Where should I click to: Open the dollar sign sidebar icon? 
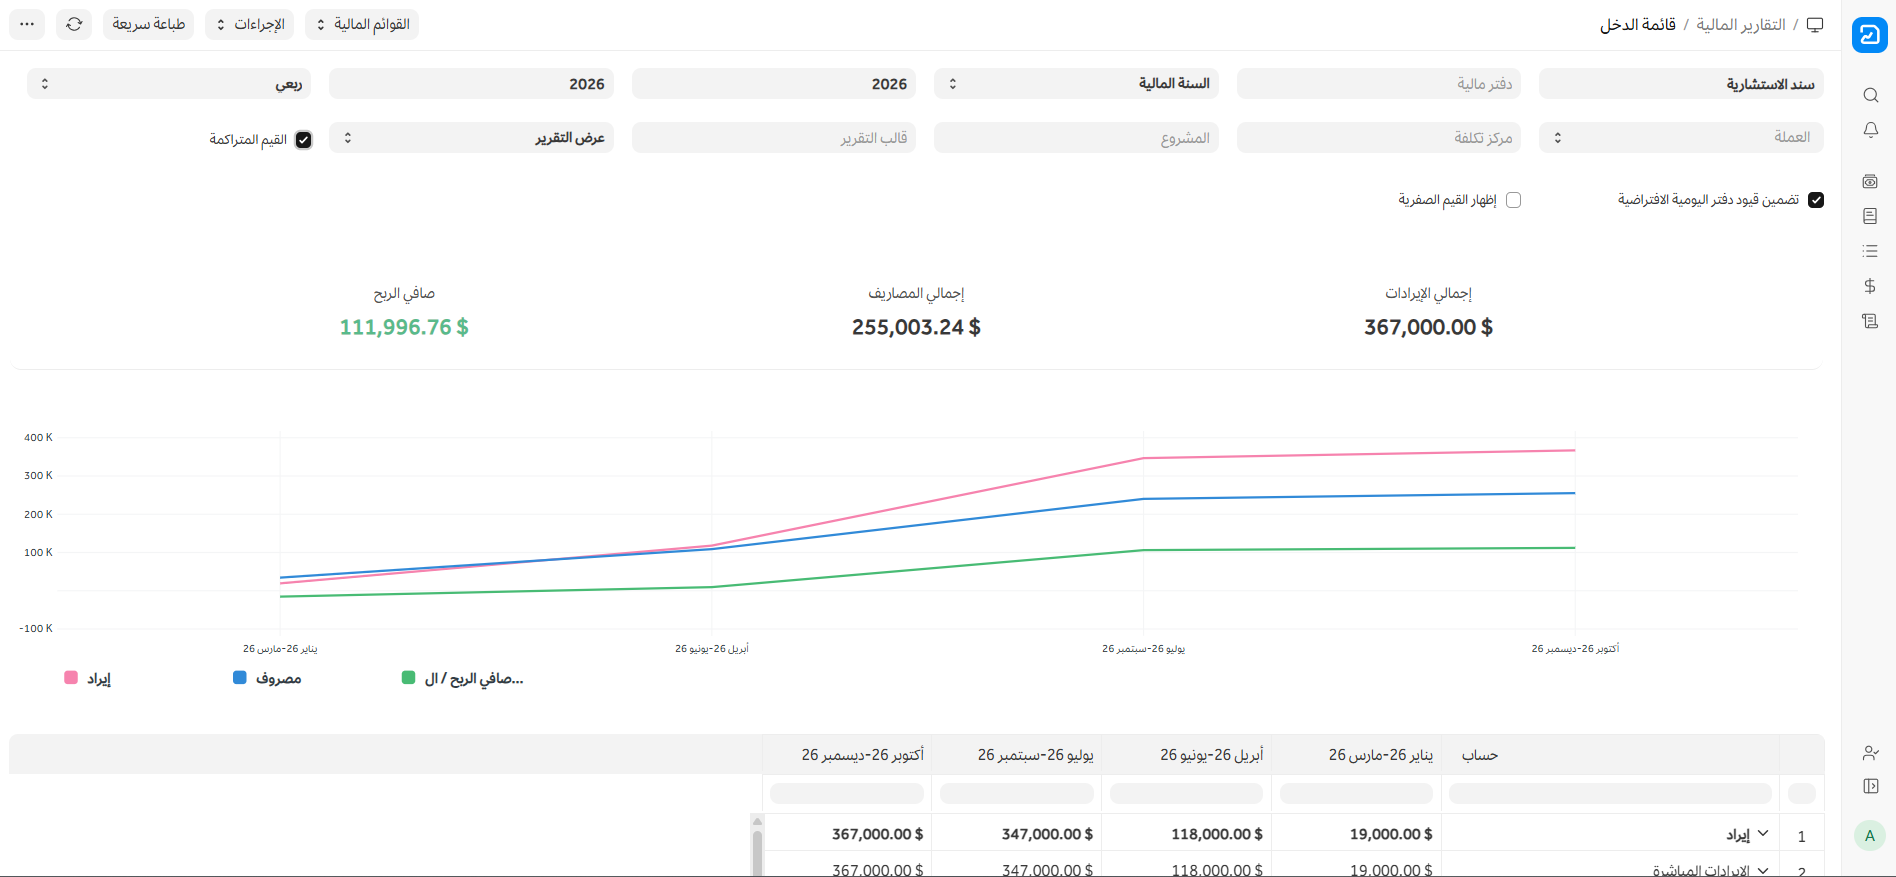pos(1870,286)
